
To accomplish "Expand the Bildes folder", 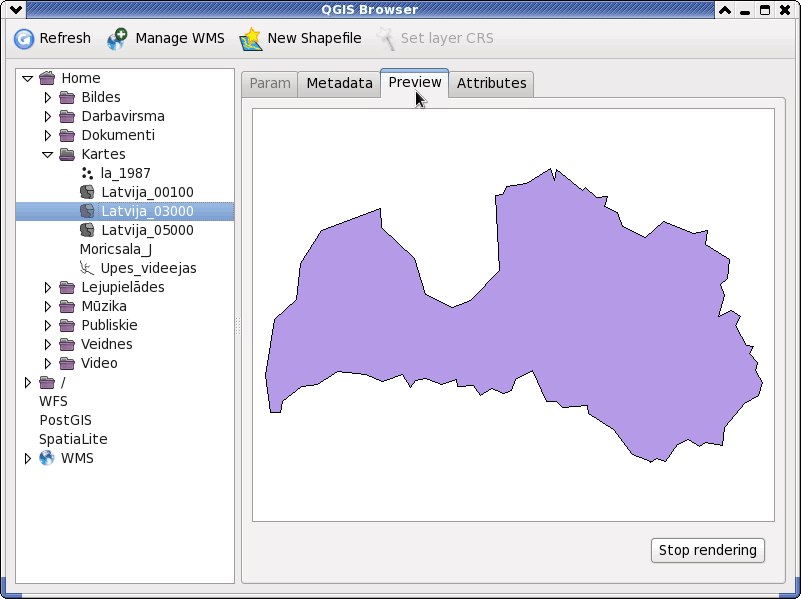I will pyautogui.click(x=48, y=97).
